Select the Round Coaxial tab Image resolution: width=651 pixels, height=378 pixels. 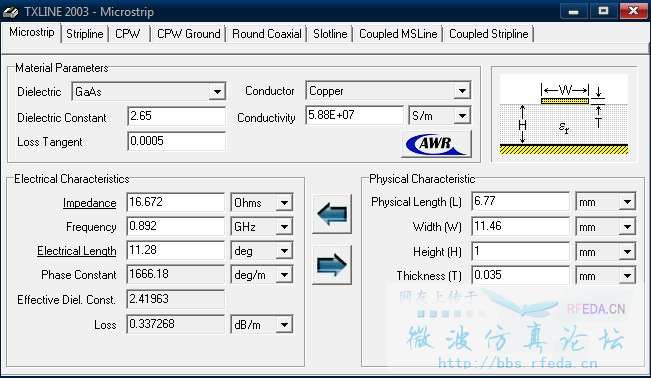tap(267, 34)
